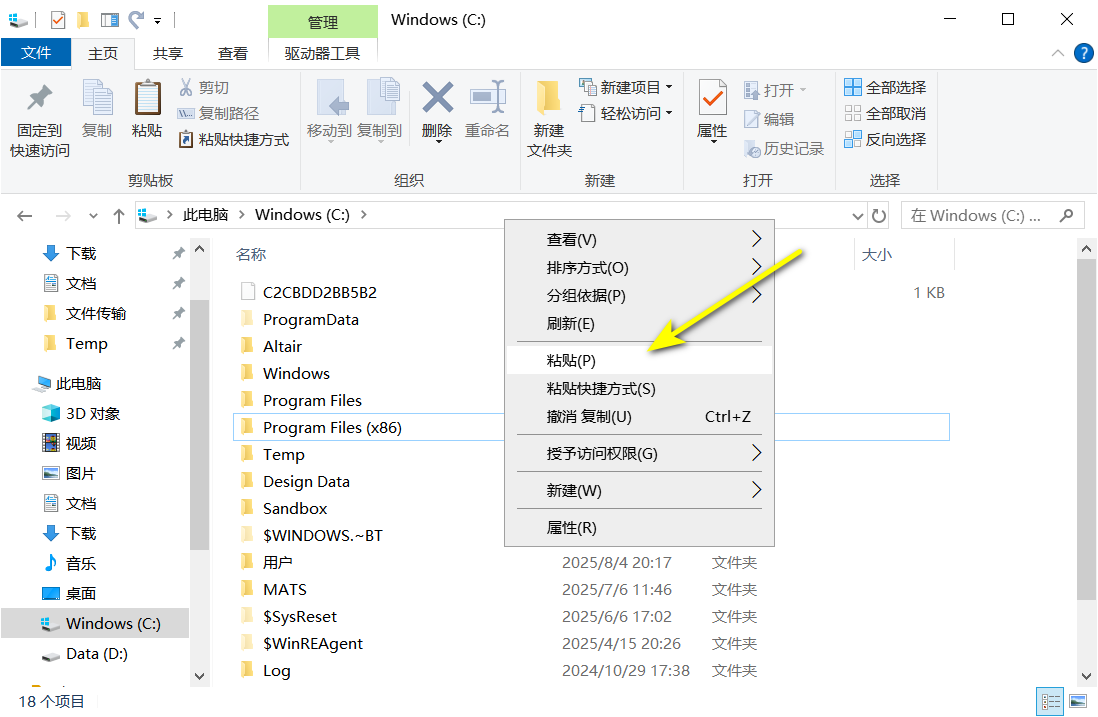1098x717 pixels.
Task: Click This PC (此电脑) in address breadcrumb
Action: (205, 215)
